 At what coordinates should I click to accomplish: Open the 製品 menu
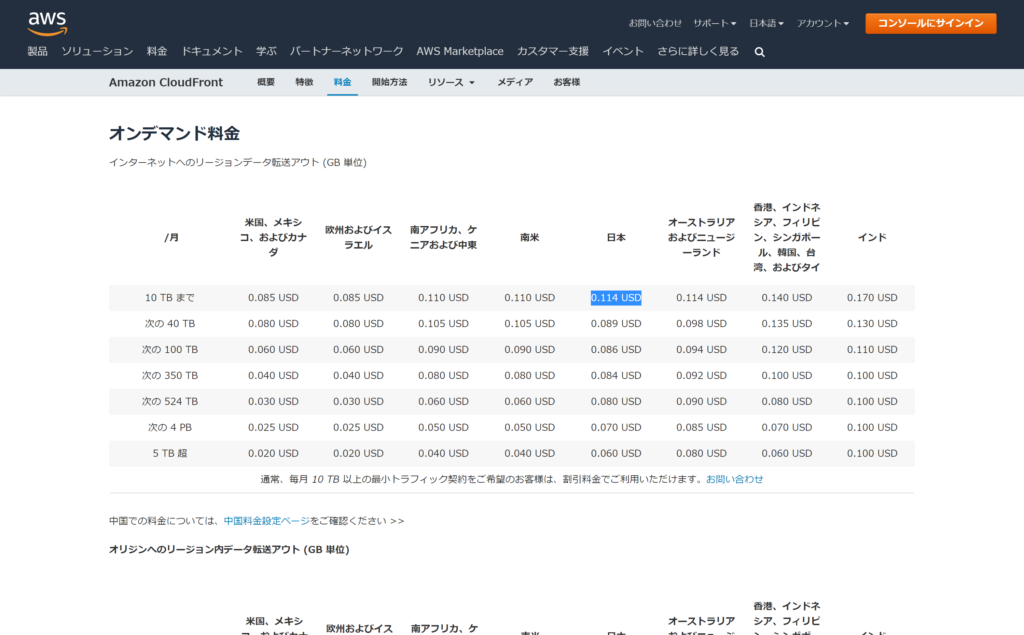pos(37,51)
